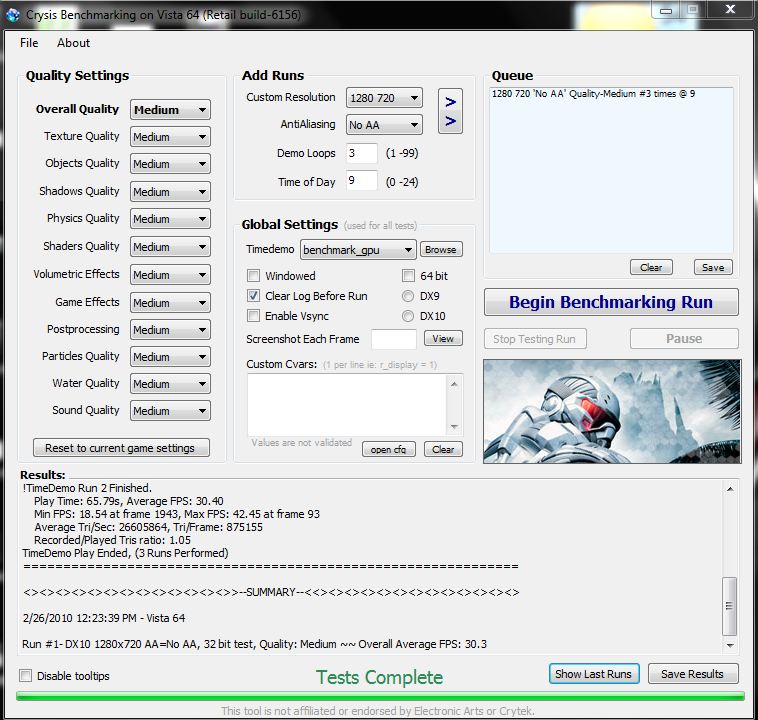Screen dimensions: 758x720
Task: Open Water Quality dropdown
Action: point(170,384)
